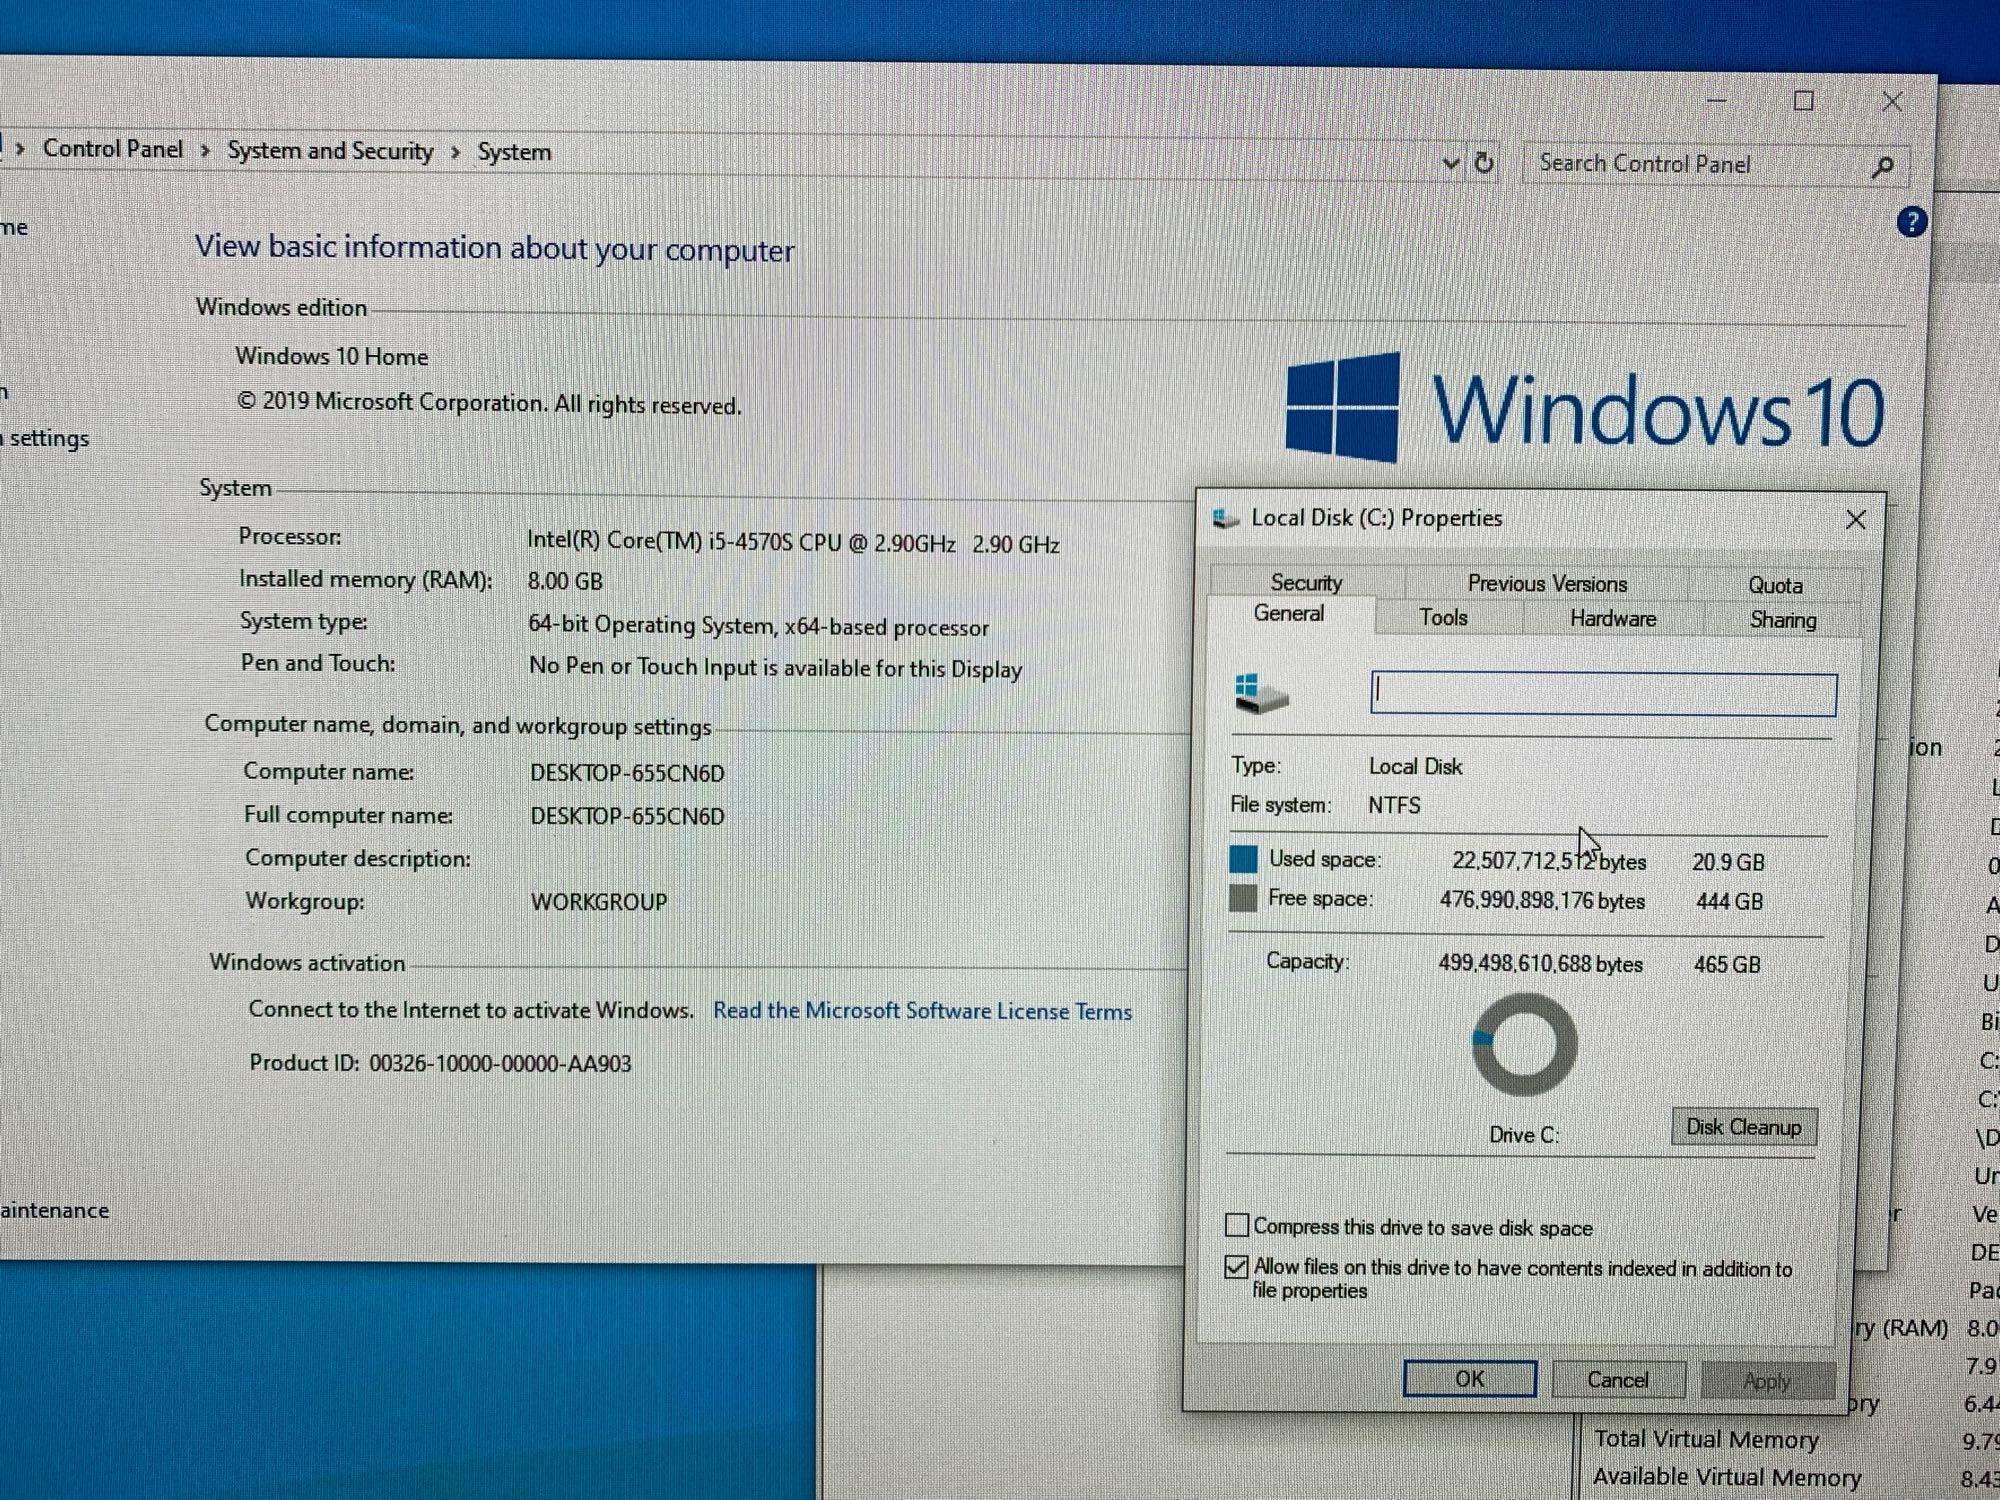Click the Disk Cleanup button
The height and width of the screenshot is (1500, 2000).
1744,1127
